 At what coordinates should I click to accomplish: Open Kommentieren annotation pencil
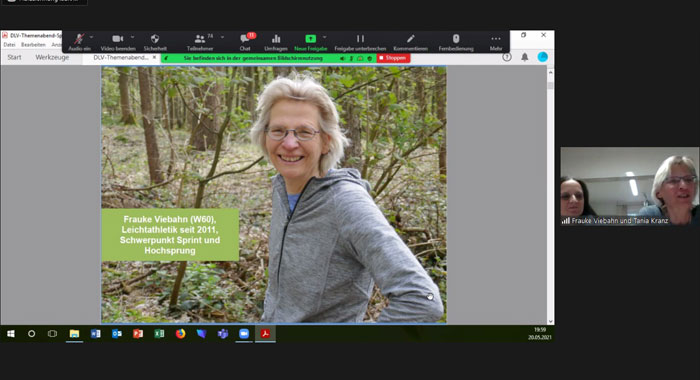pos(411,42)
